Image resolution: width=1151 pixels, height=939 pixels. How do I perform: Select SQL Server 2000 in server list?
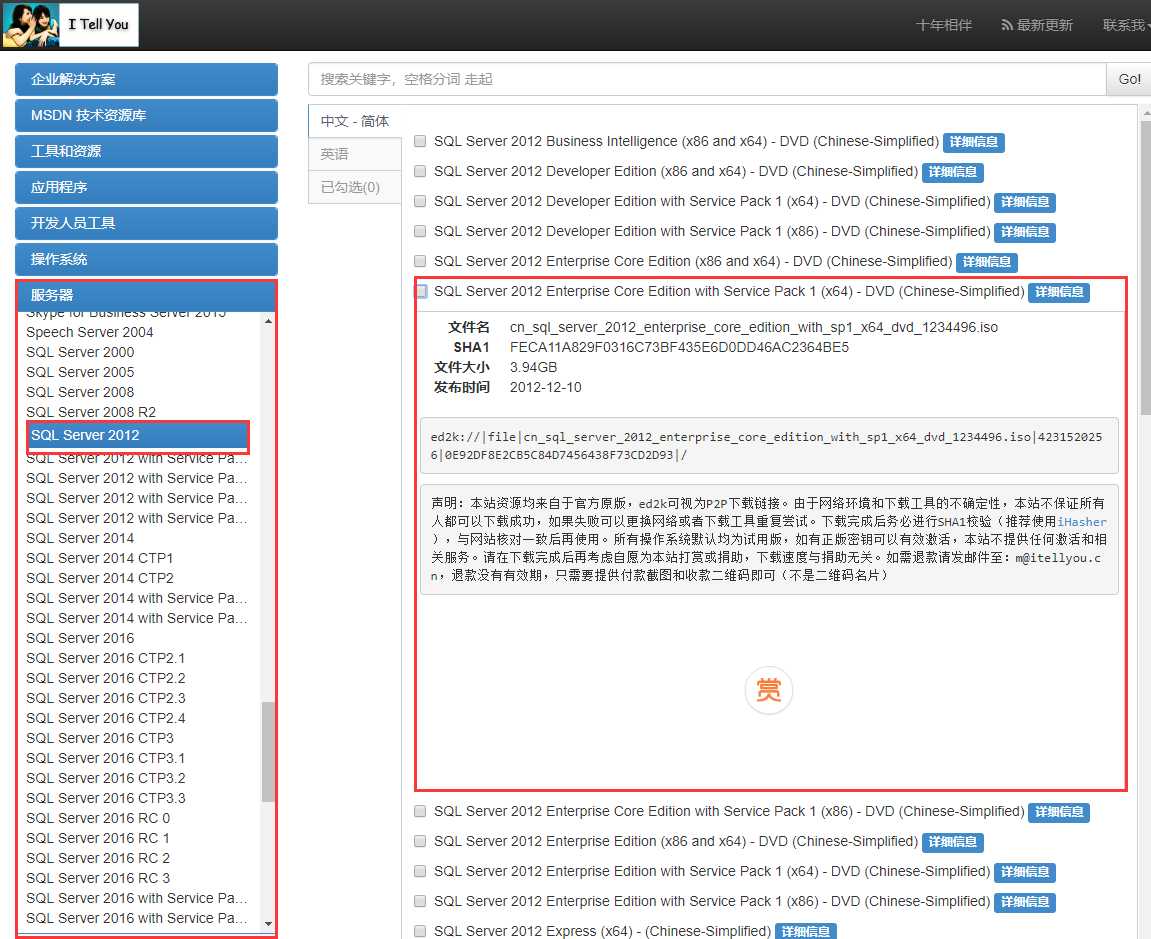(80, 352)
